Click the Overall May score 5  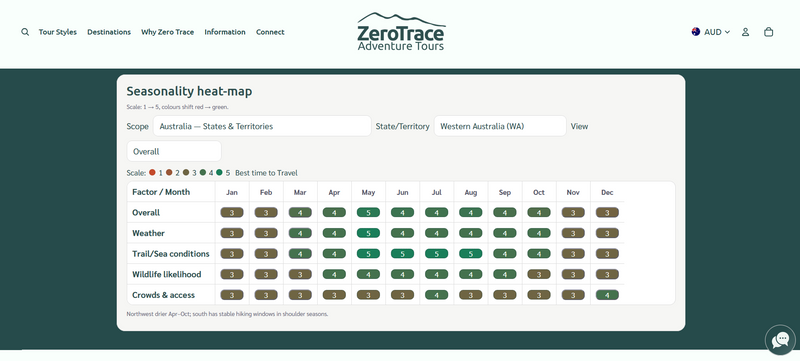coord(368,213)
